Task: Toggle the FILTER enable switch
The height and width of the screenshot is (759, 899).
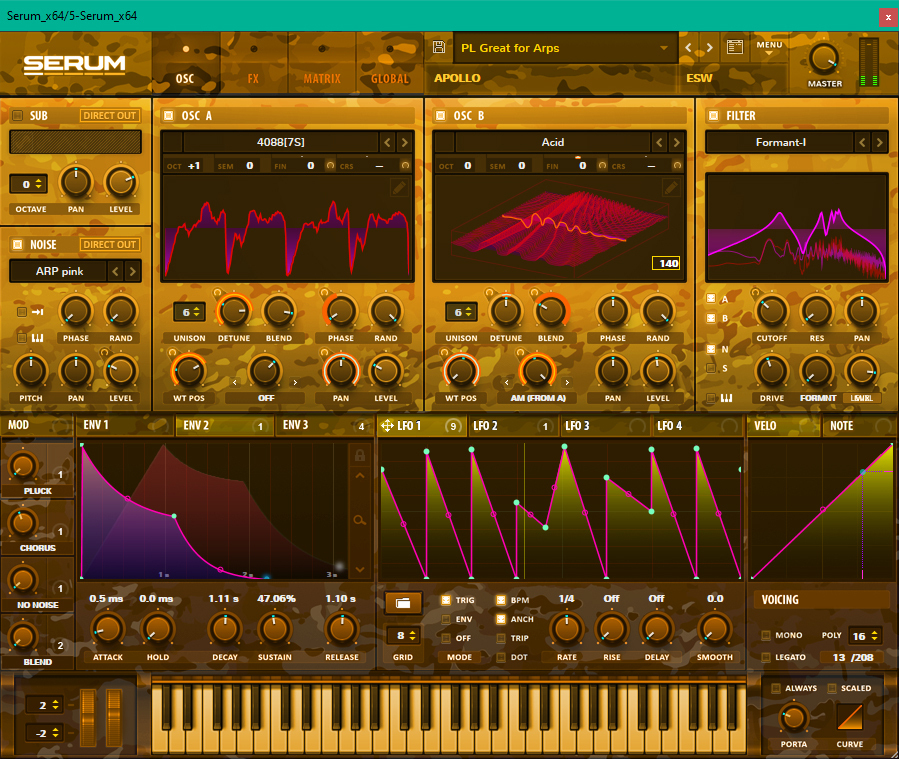Action: [x=713, y=115]
